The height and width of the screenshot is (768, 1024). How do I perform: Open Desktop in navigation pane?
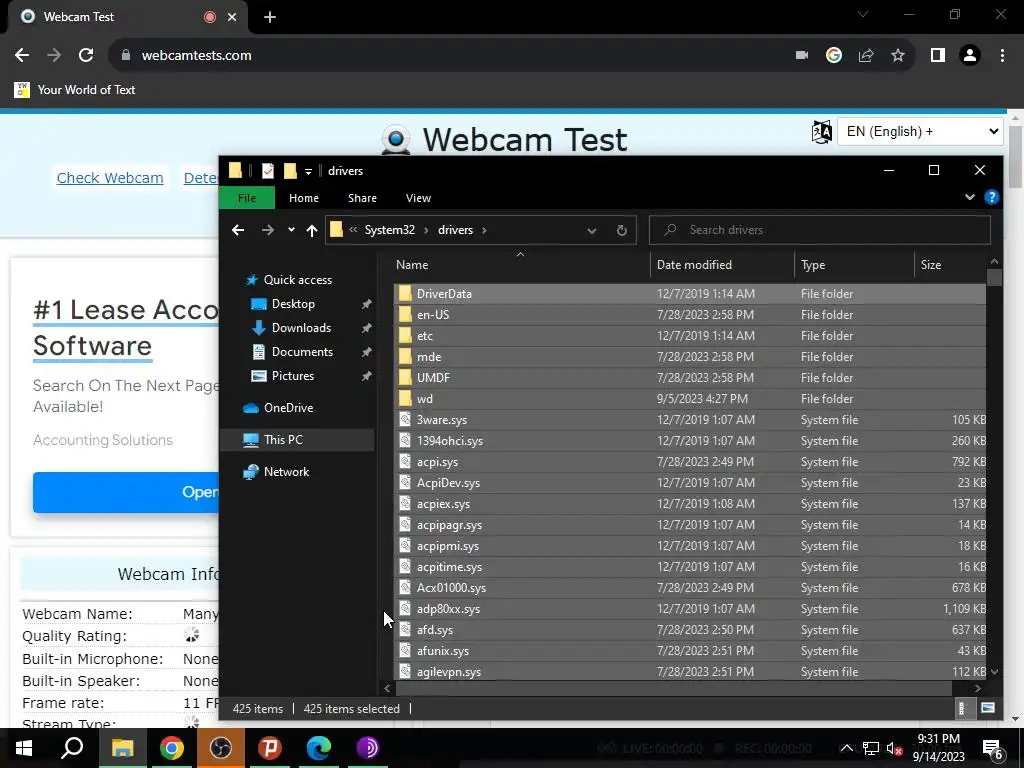coord(293,304)
